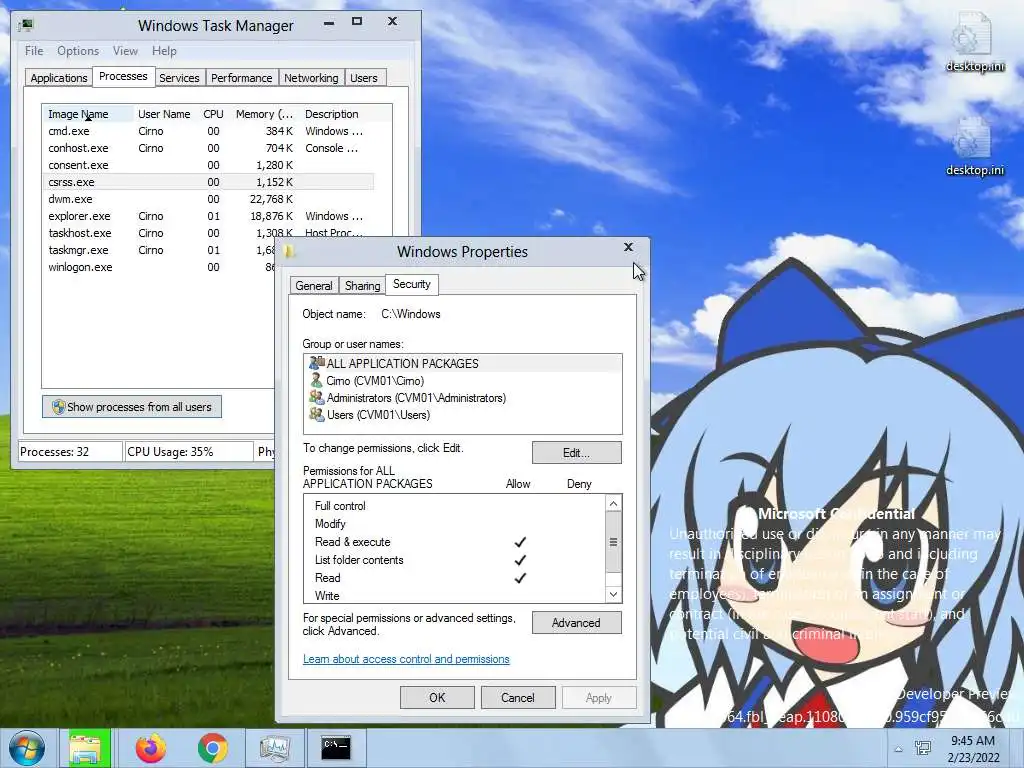This screenshot has height=768, width=1024.
Task: Click the Users group icon
Action: (317, 414)
